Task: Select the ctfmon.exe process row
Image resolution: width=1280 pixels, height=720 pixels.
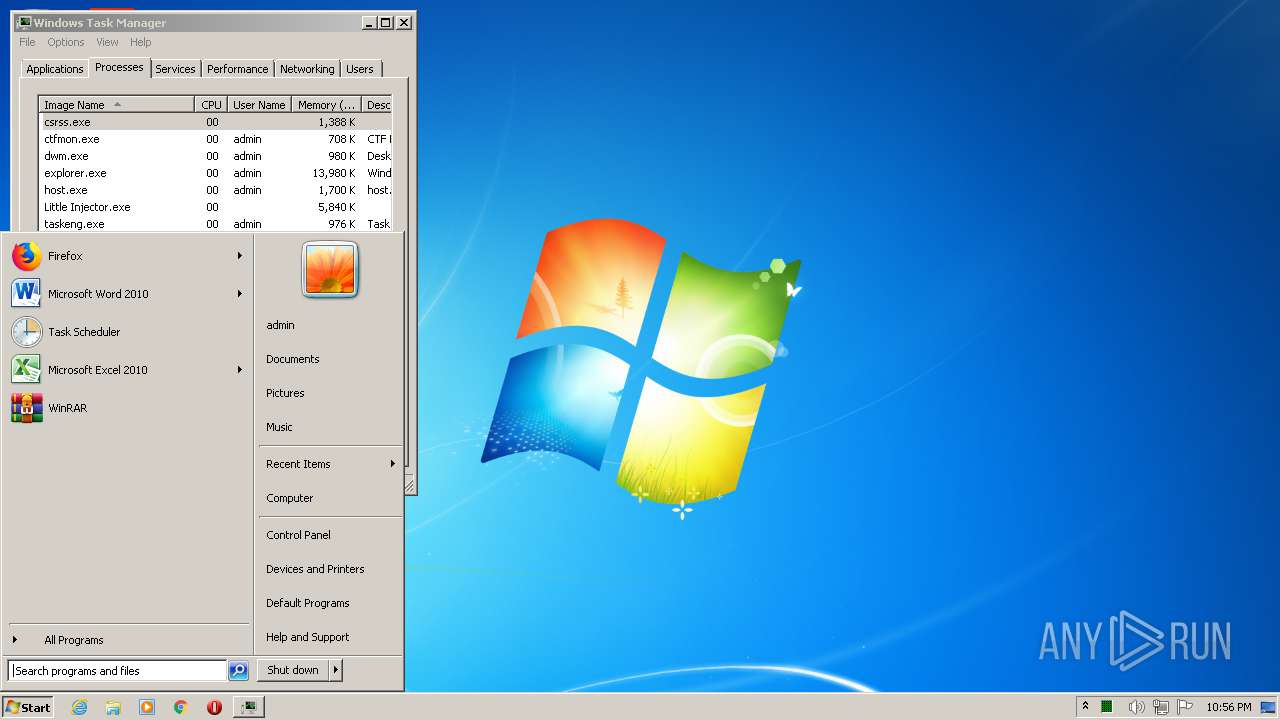Action: coord(215,139)
